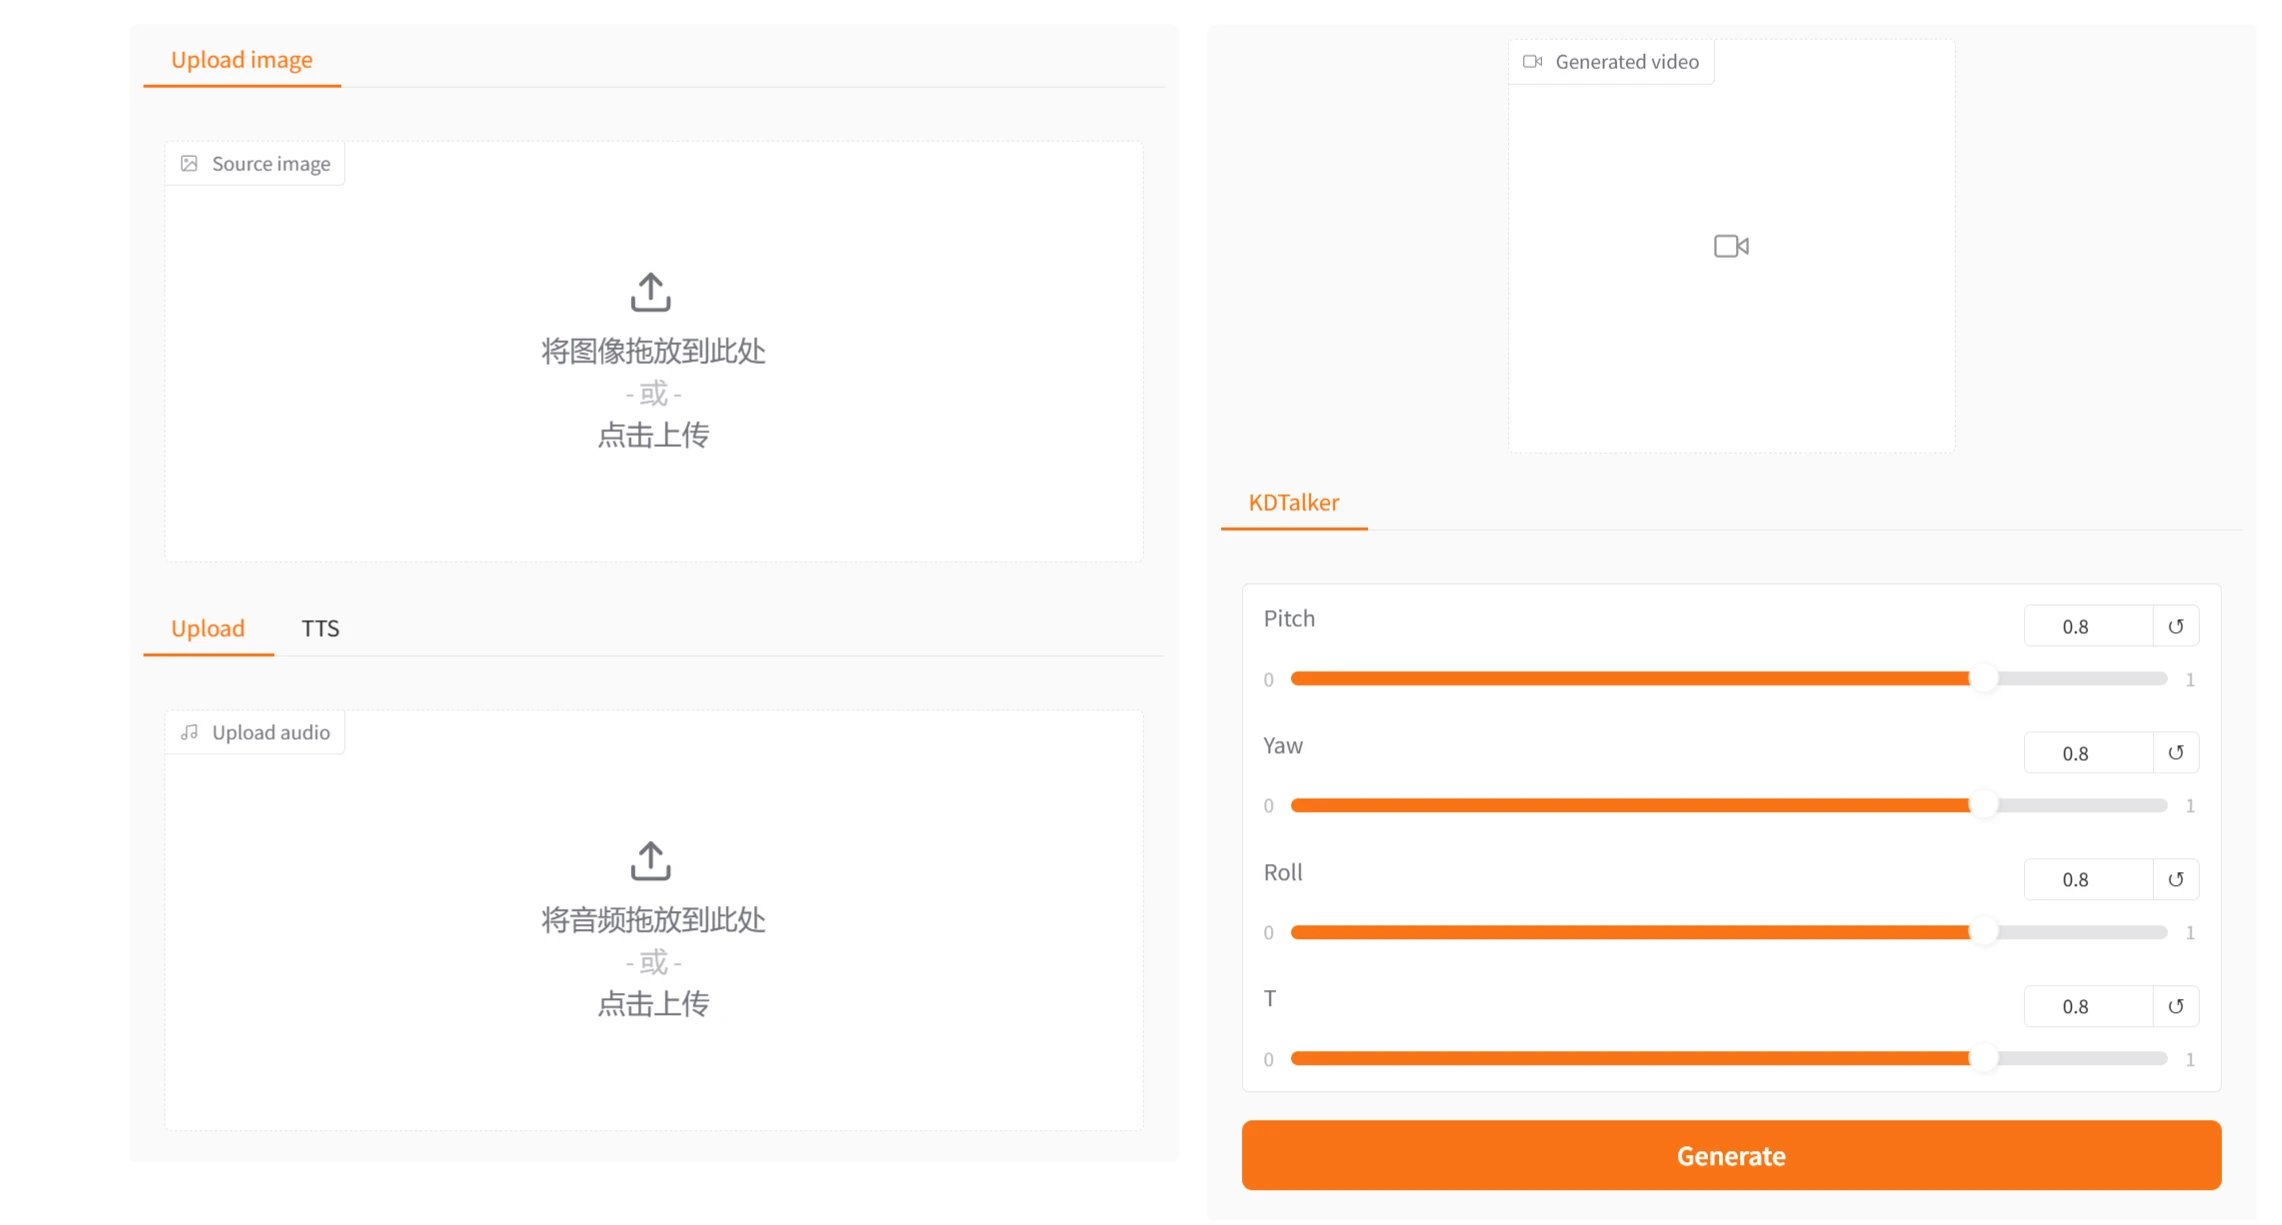Start video creation with Generate button
This screenshot has width=2282, height=1225.
[x=1731, y=1156]
